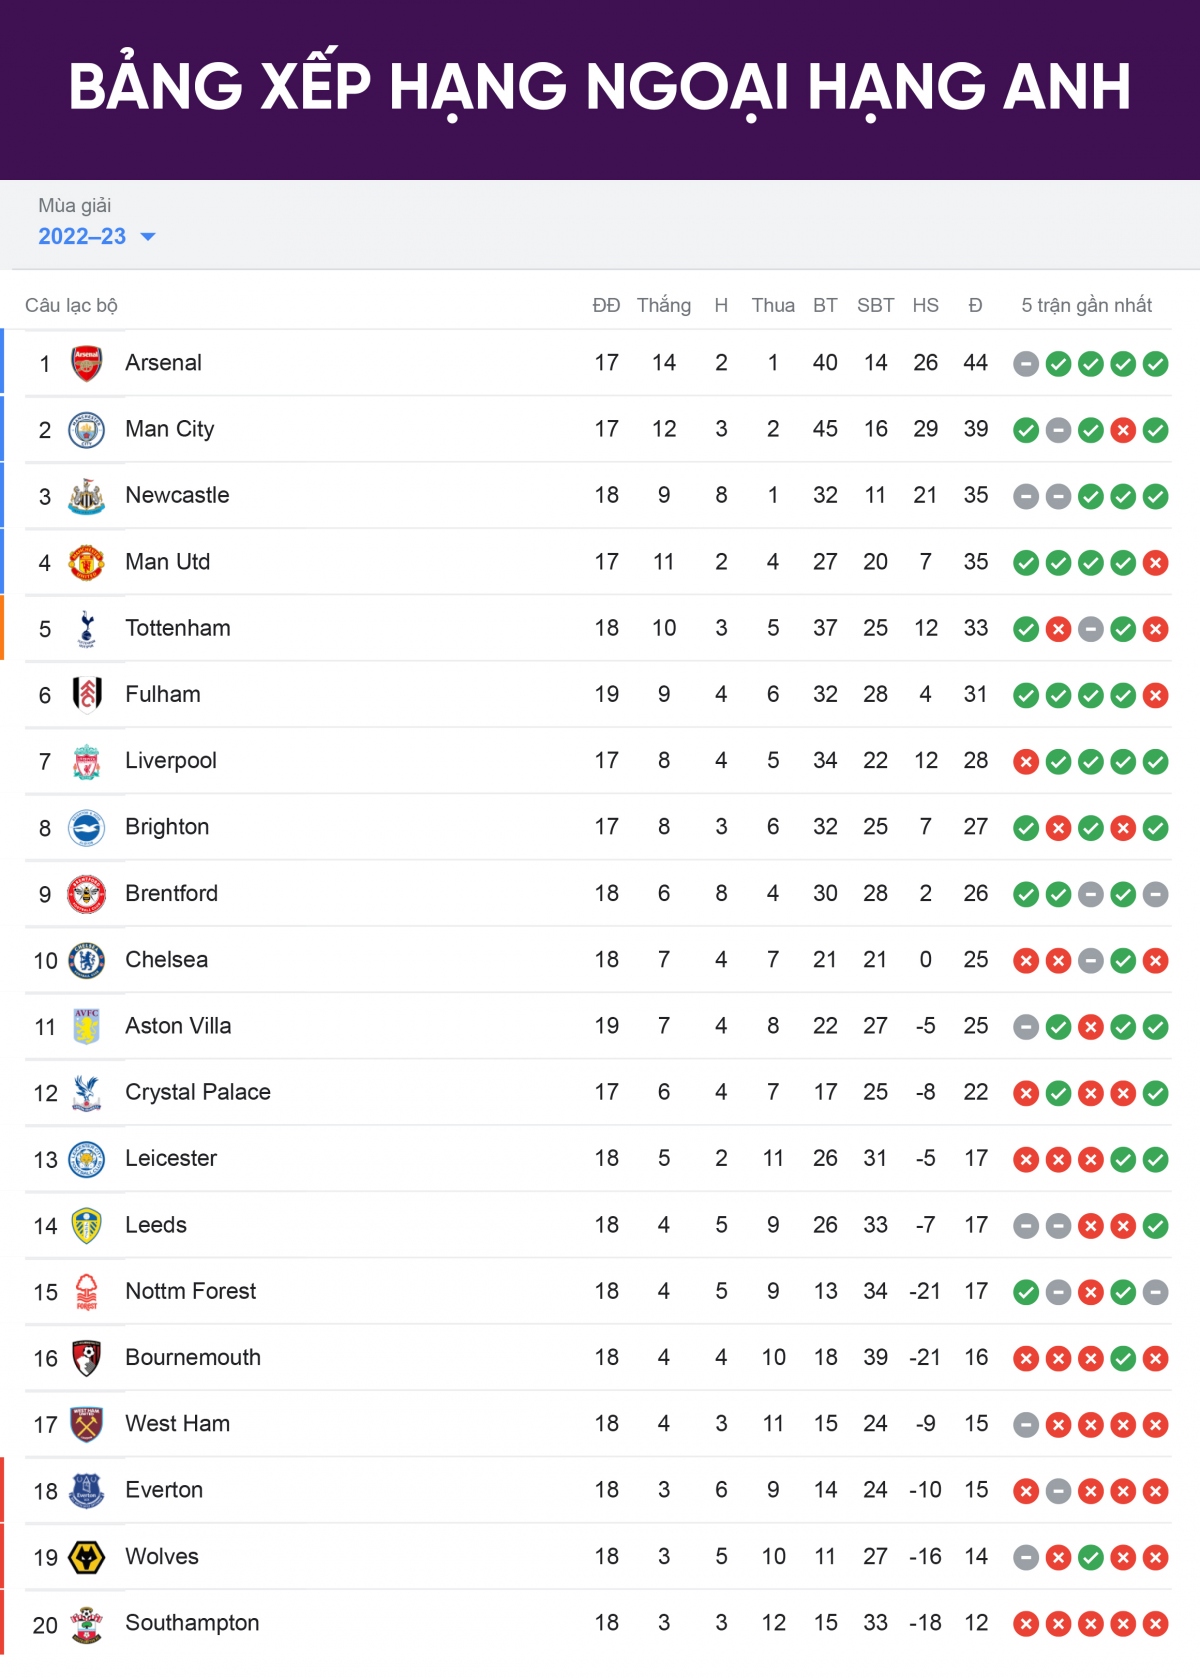
Task: Click the Southampton club crest
Action: point(87,1623)
